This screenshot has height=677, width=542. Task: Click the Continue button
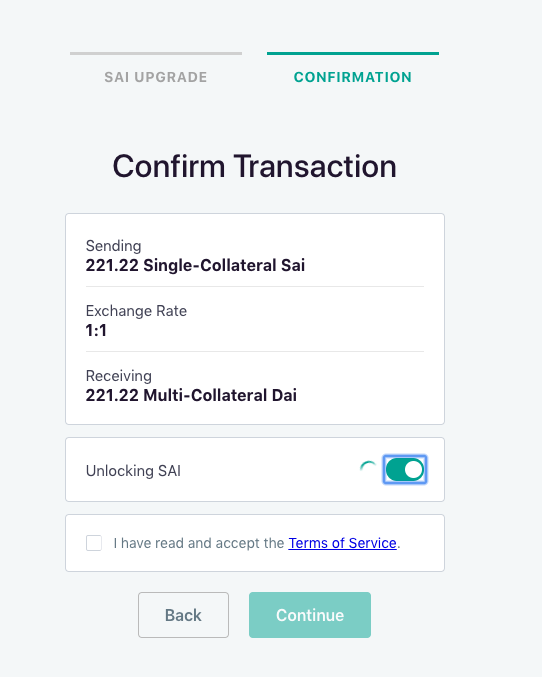[x=310, y=615]
